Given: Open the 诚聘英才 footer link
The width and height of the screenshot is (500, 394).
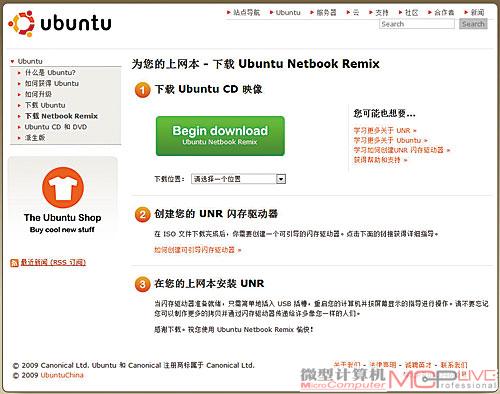Looking at the screenshot, I should click(x=418, y=365).
